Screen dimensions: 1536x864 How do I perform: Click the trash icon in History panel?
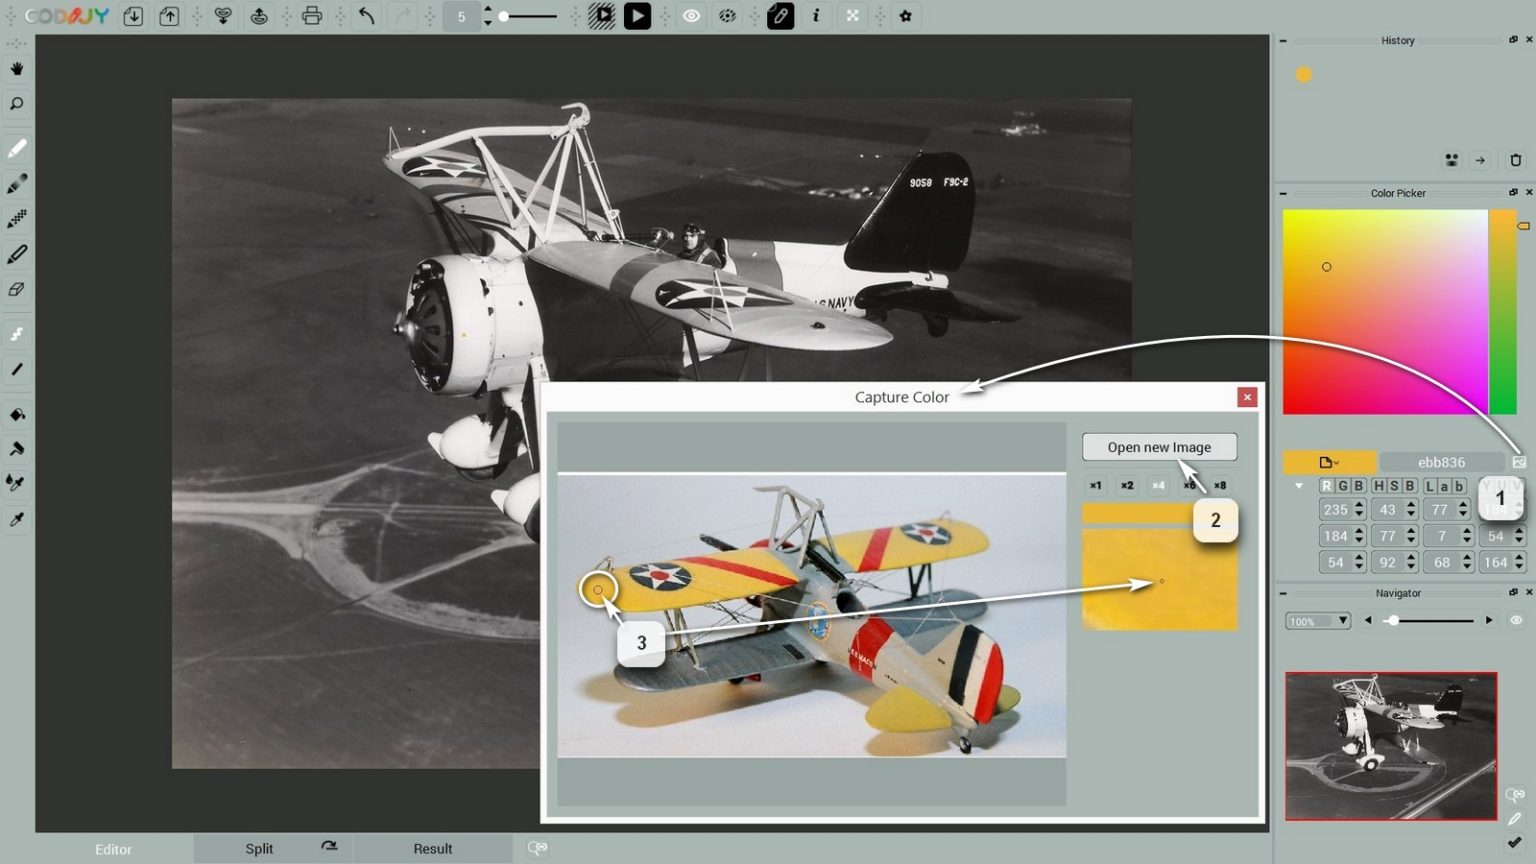[x=1515, y=160]
